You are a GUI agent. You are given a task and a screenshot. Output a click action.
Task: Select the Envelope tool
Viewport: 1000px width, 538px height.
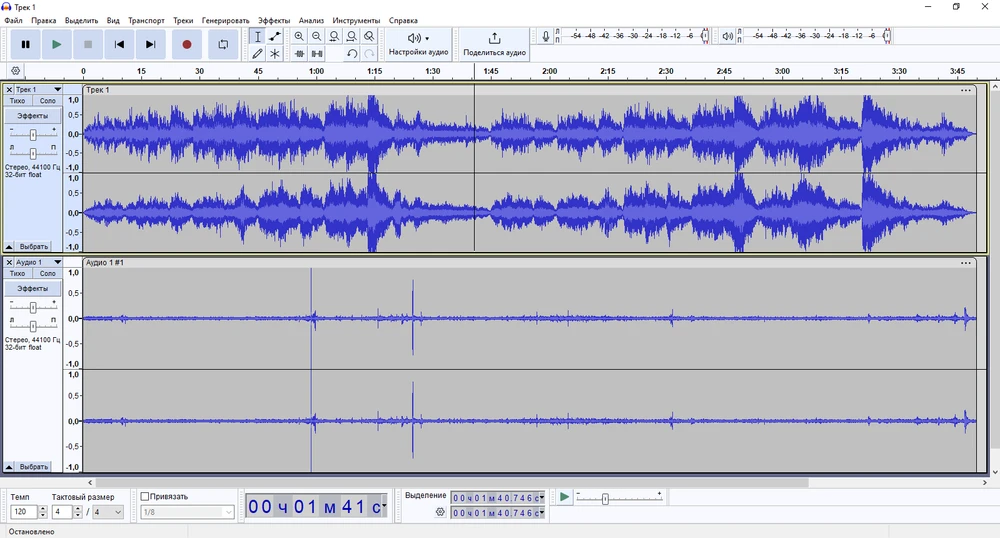coord(275,36)
